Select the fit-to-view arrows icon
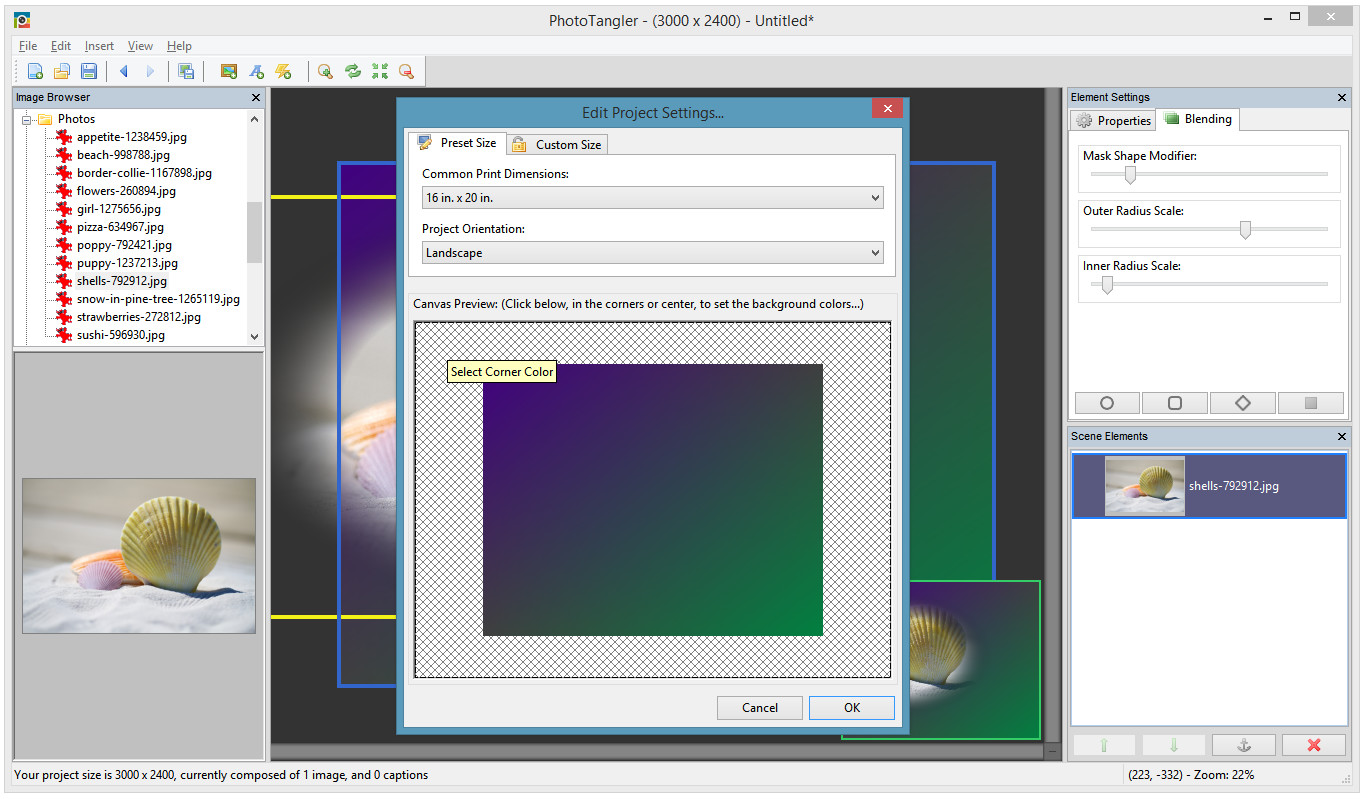Image resolution: width=1365 pixels, height=799 pixels. 380,71
